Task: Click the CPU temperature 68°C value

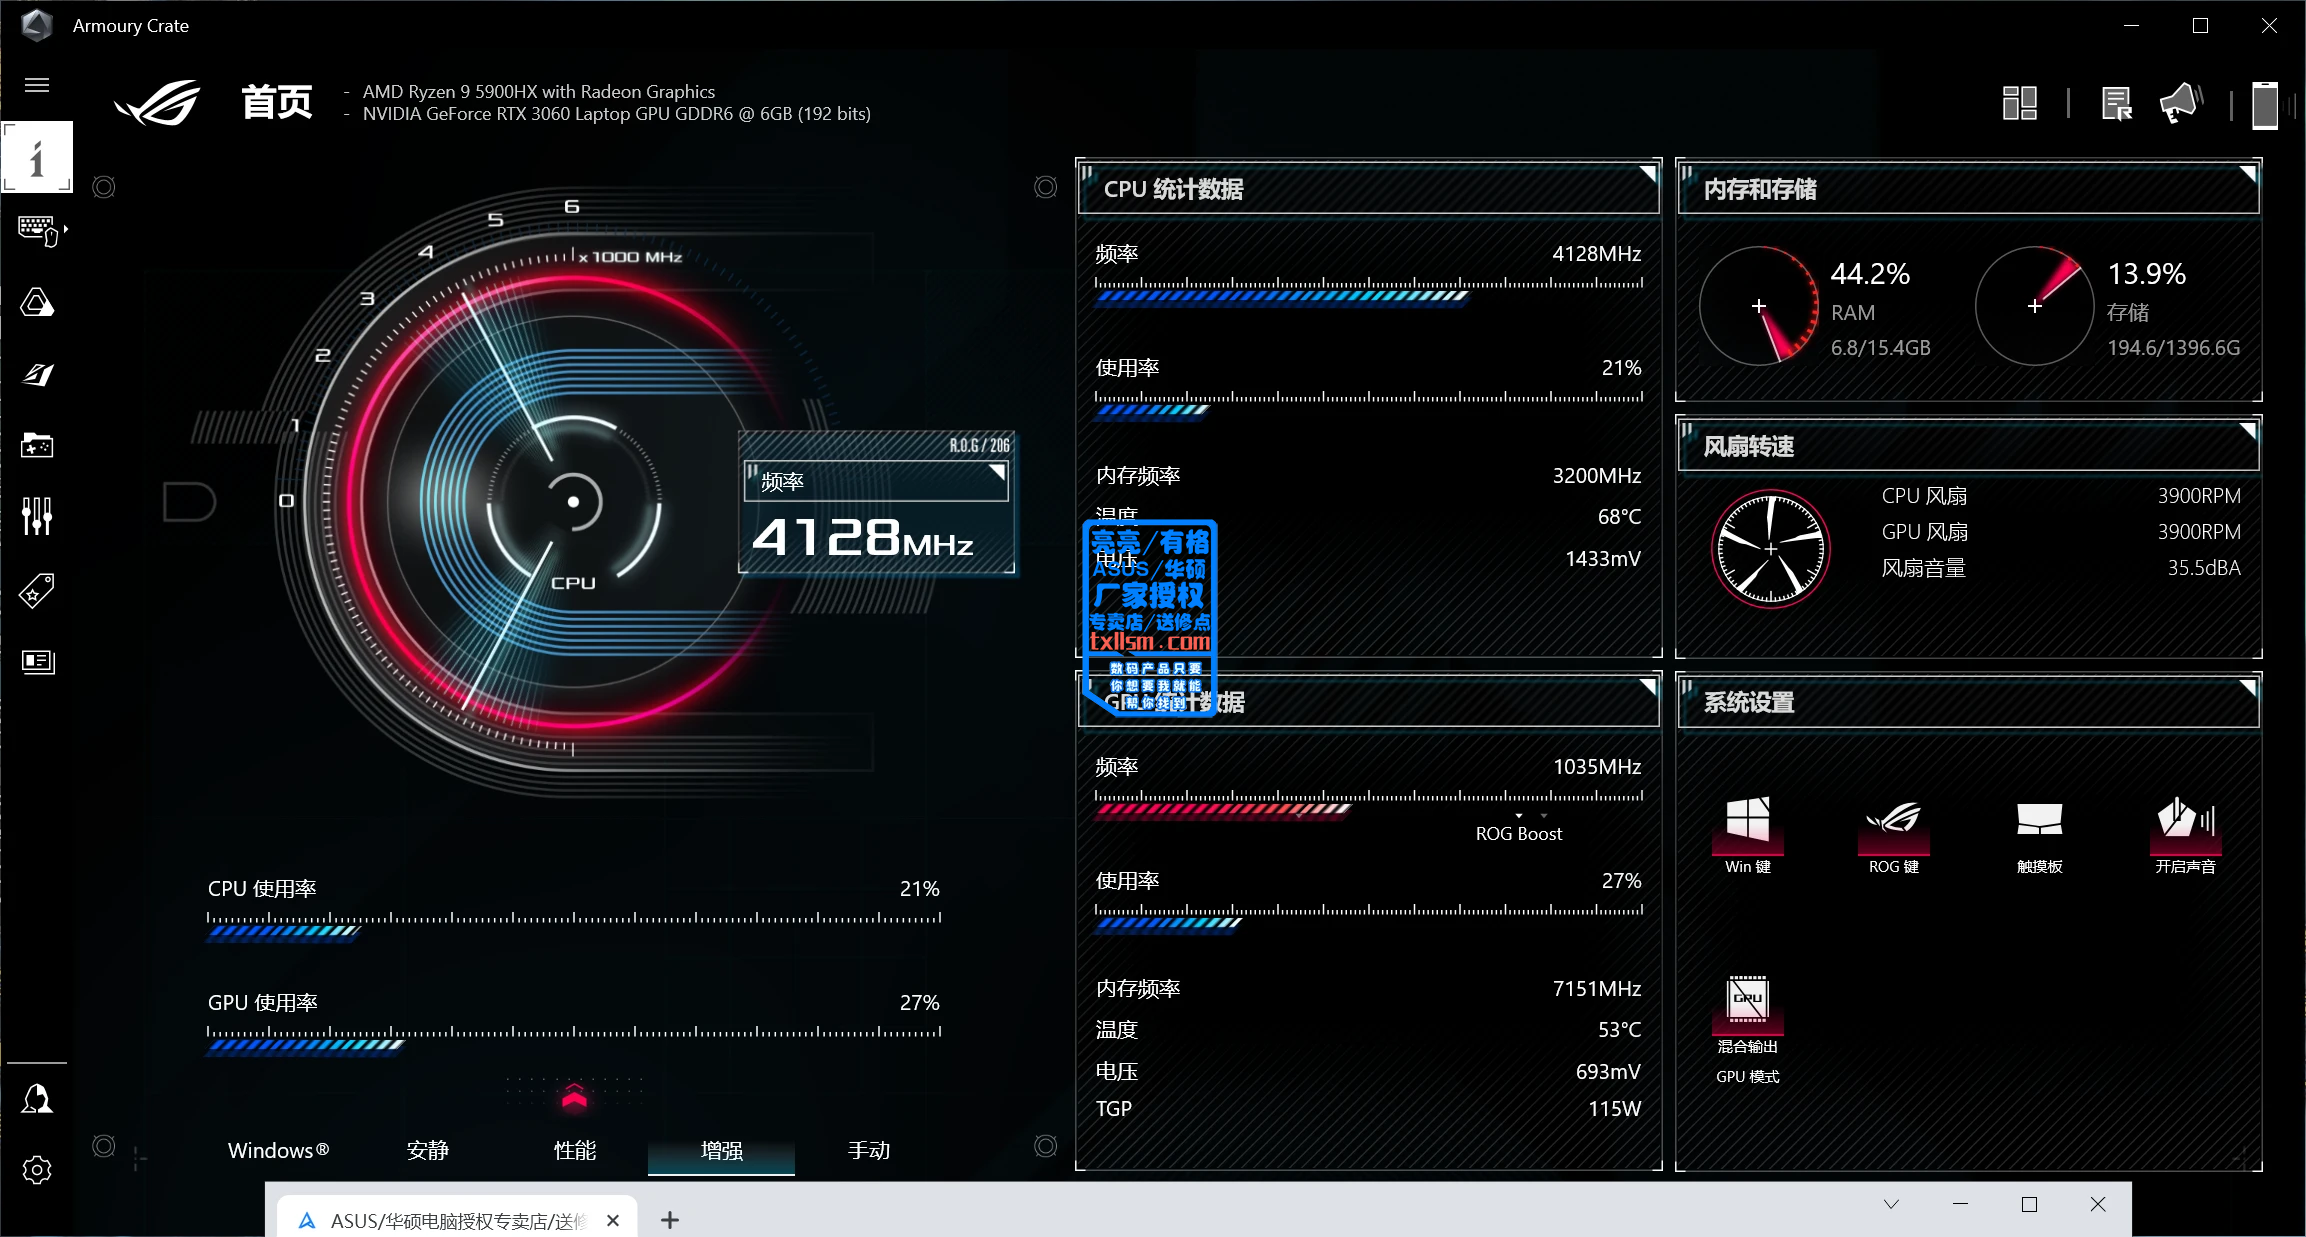Action: click(1619, 517)
